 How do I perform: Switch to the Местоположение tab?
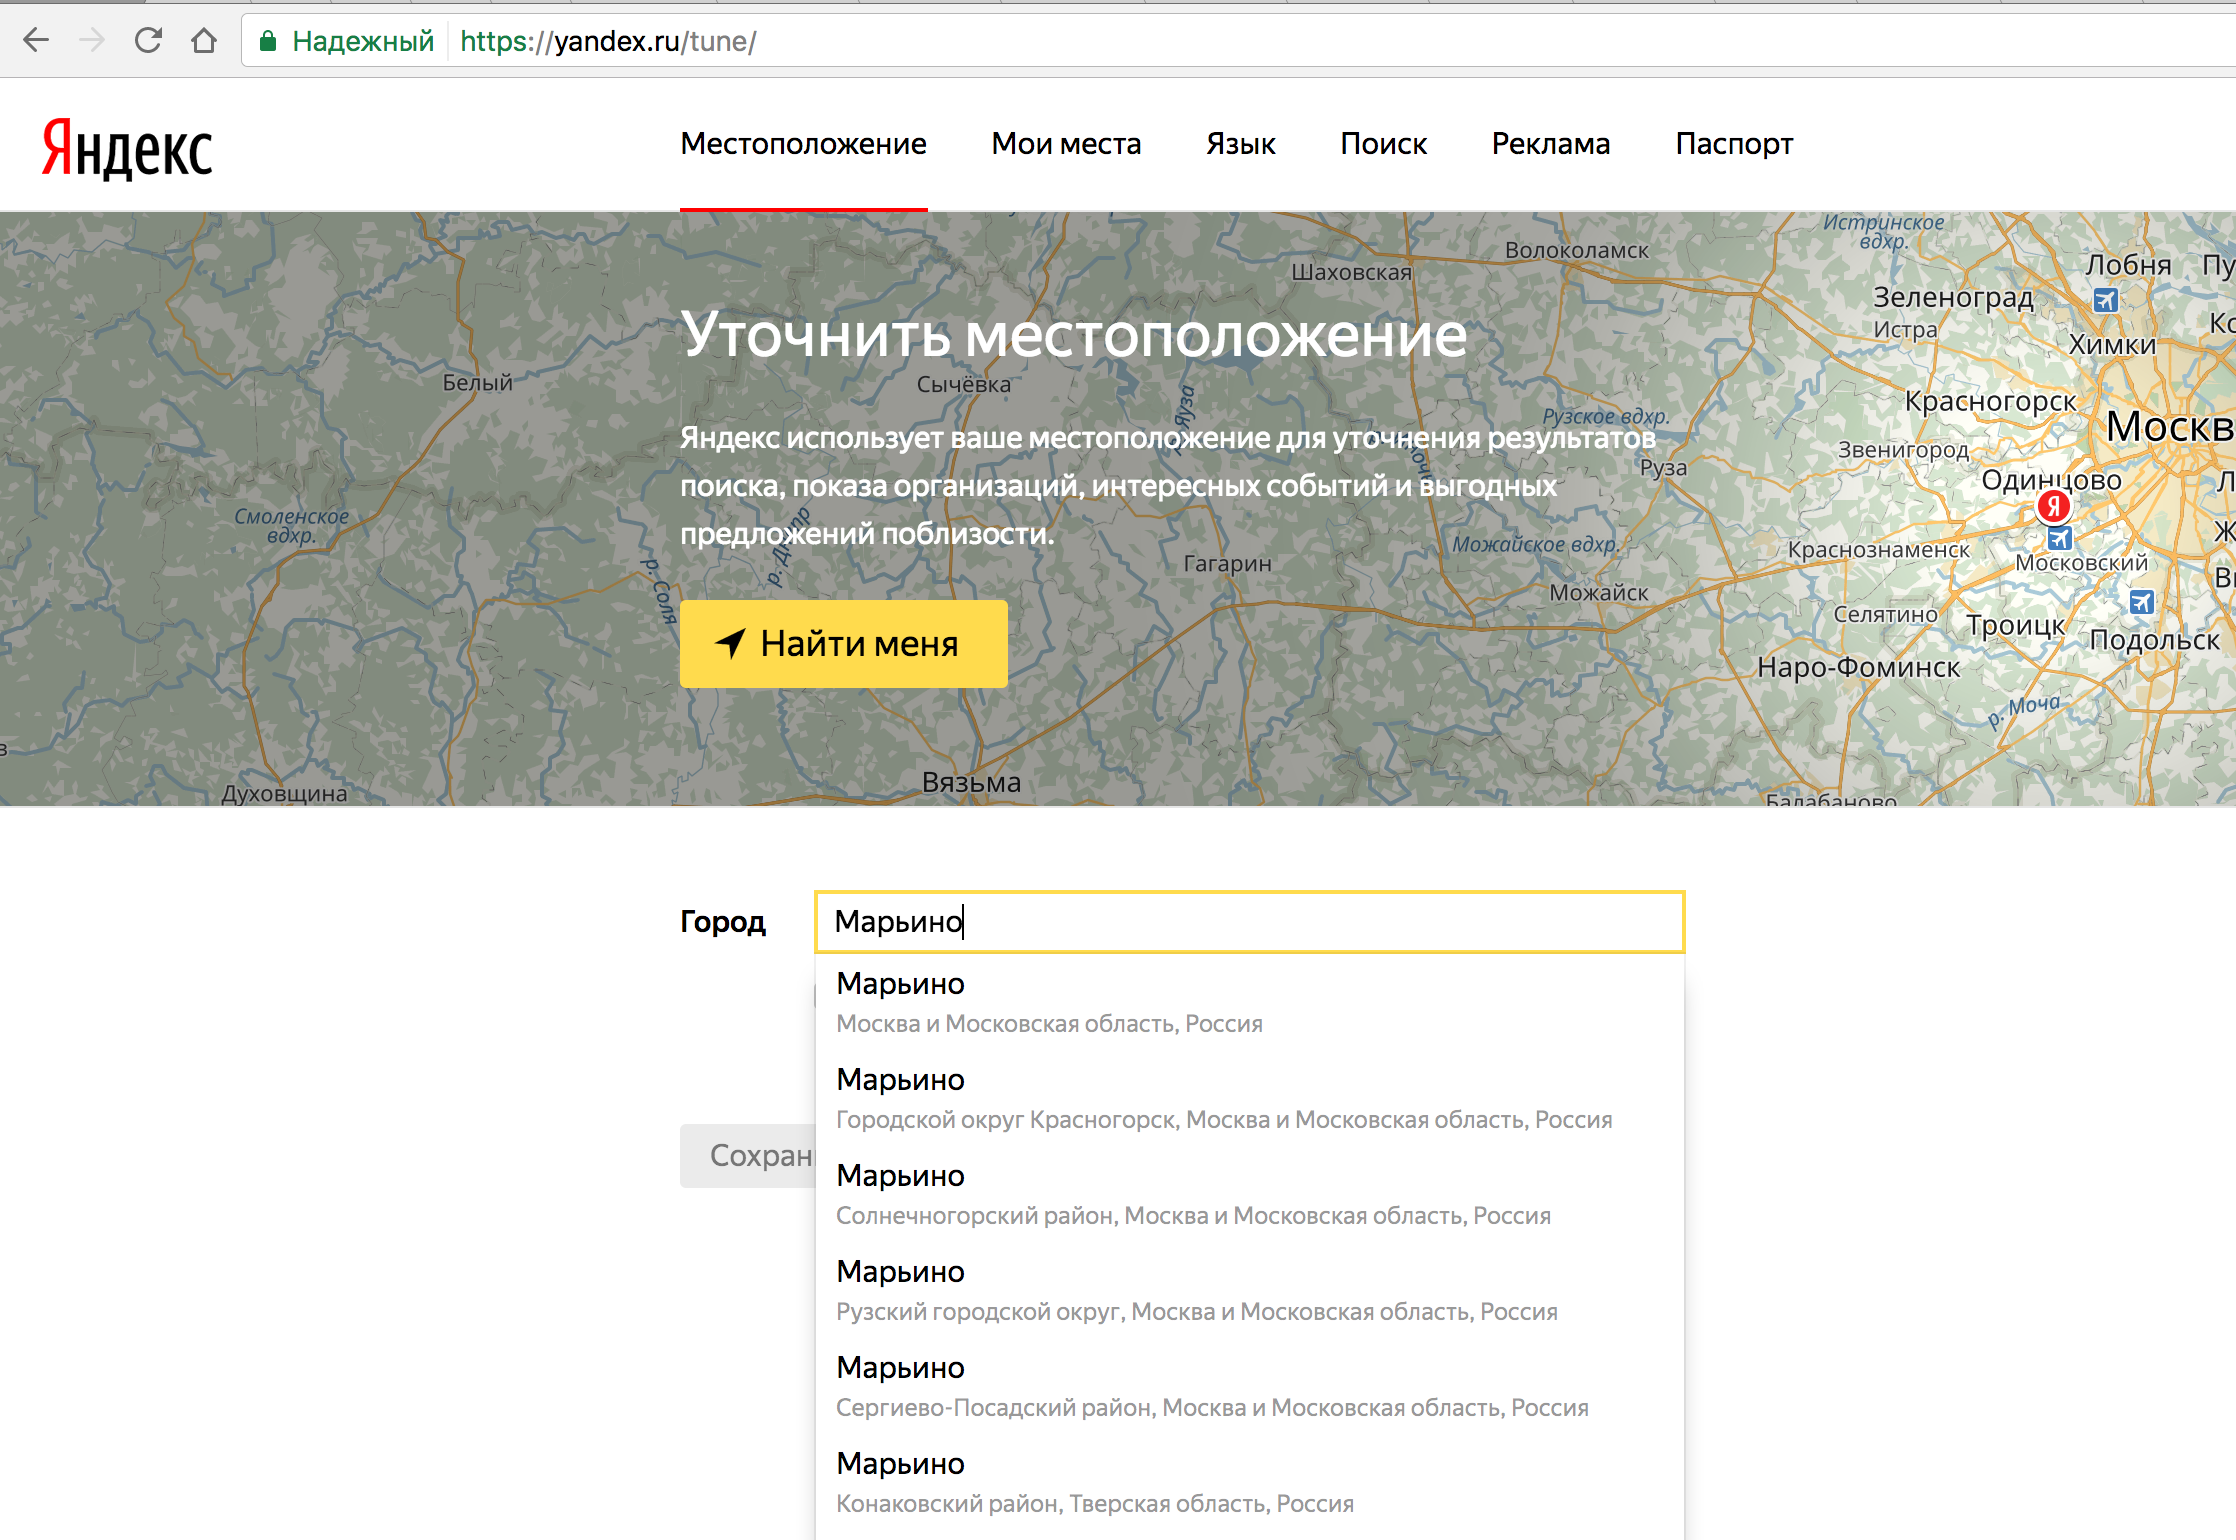click(x=803, y=144)
